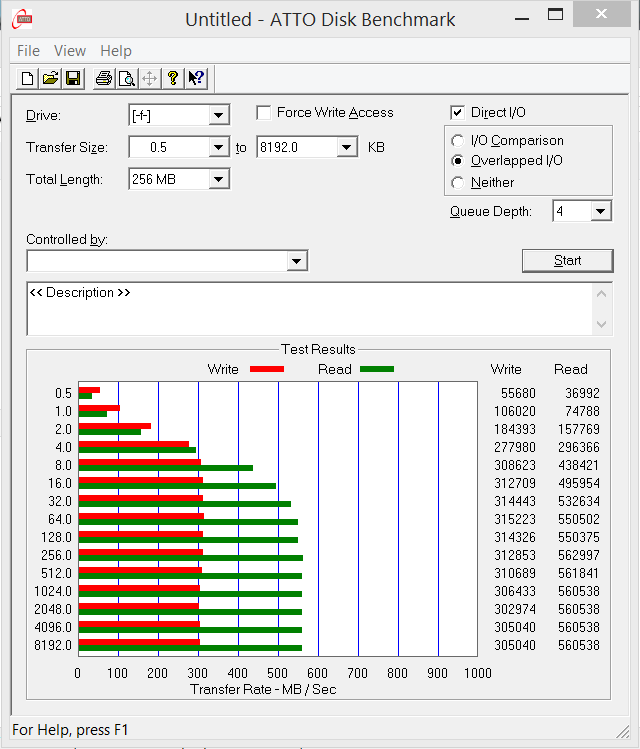Open the View menu
This screenshot has height=749, width=640.
(x=70, y=51)
